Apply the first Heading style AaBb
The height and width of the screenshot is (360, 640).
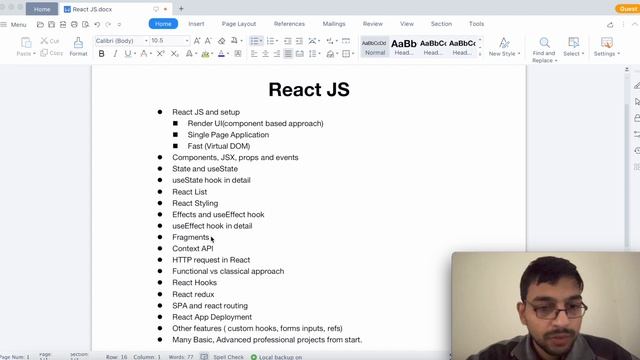coord(404,47)
